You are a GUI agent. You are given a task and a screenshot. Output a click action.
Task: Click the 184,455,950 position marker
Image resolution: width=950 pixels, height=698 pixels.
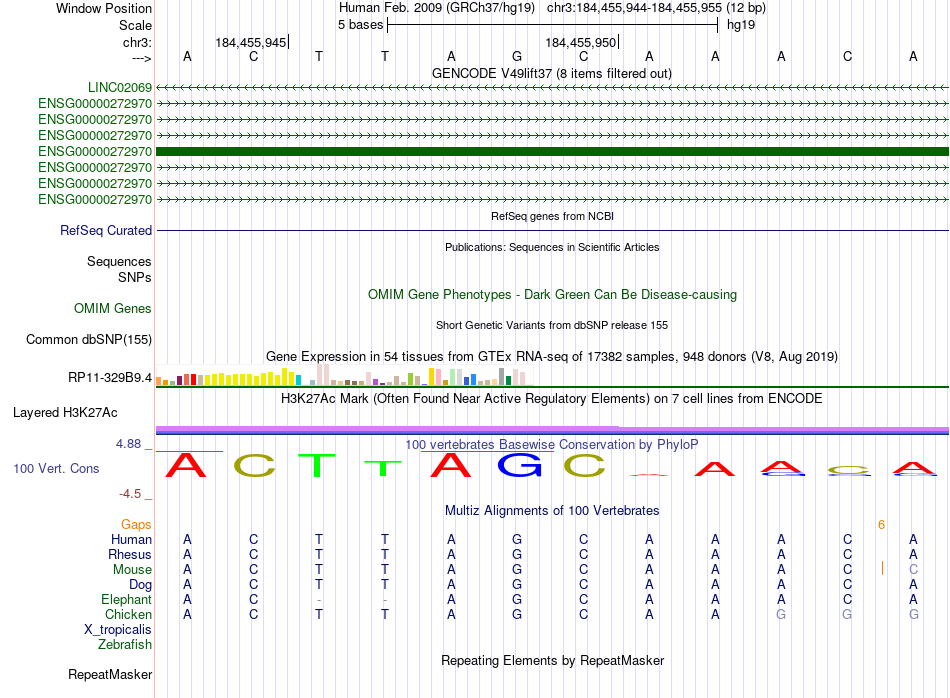[582, 42]
